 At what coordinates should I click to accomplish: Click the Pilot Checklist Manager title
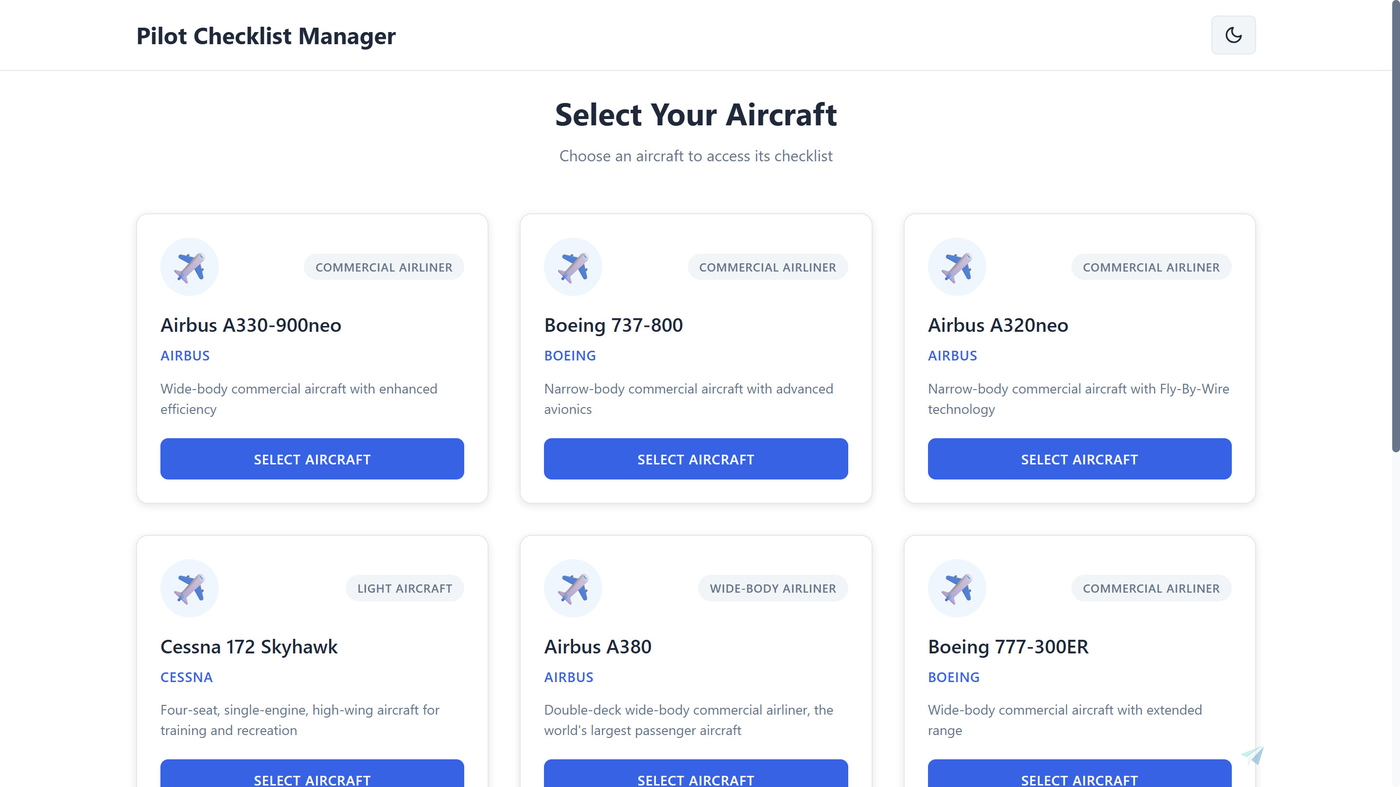click(x=266, y=35)
